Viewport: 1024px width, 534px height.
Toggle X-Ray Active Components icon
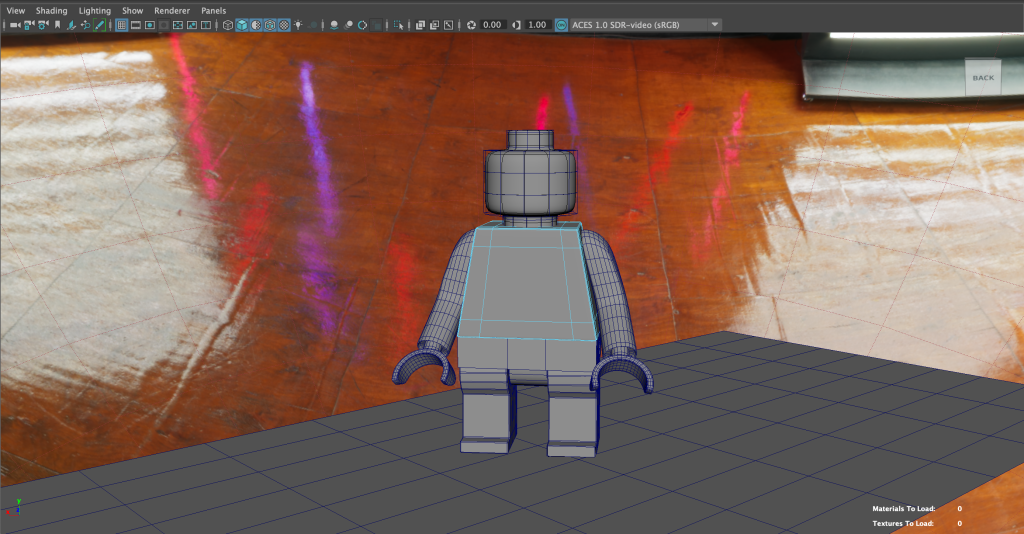coord(434,25)
